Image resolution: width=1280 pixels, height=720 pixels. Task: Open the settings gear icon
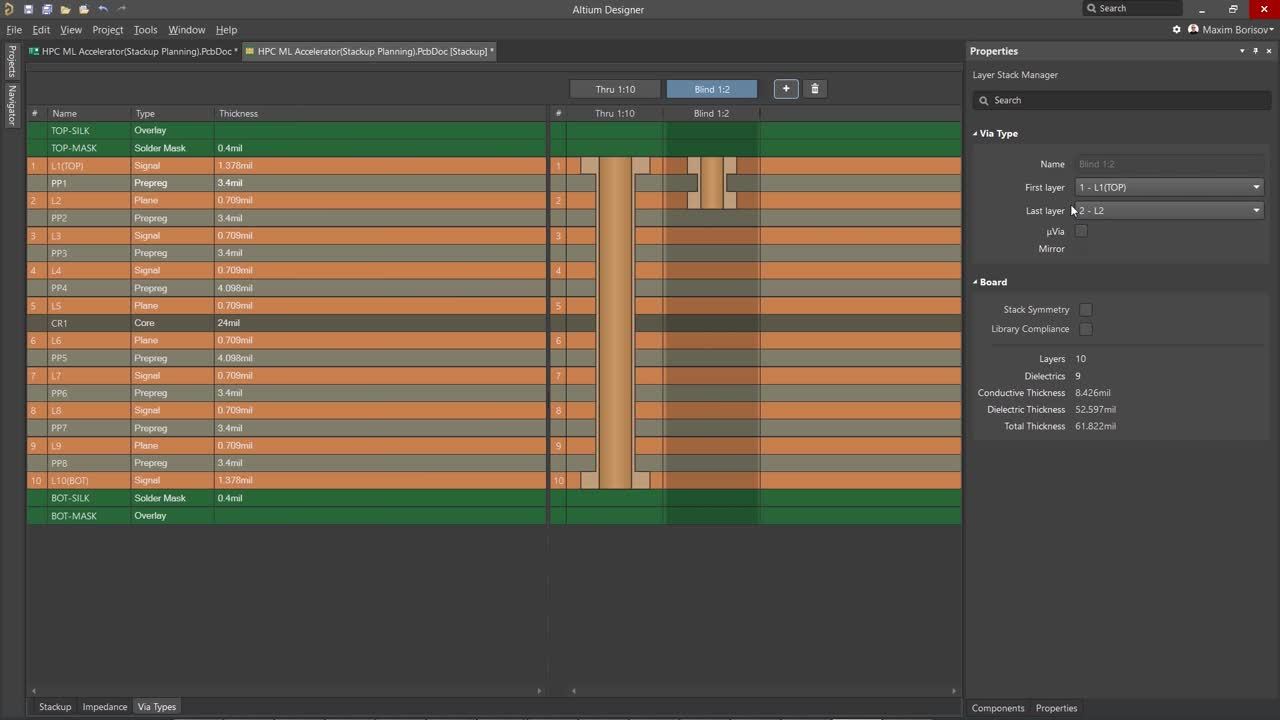pos(1177,30)
